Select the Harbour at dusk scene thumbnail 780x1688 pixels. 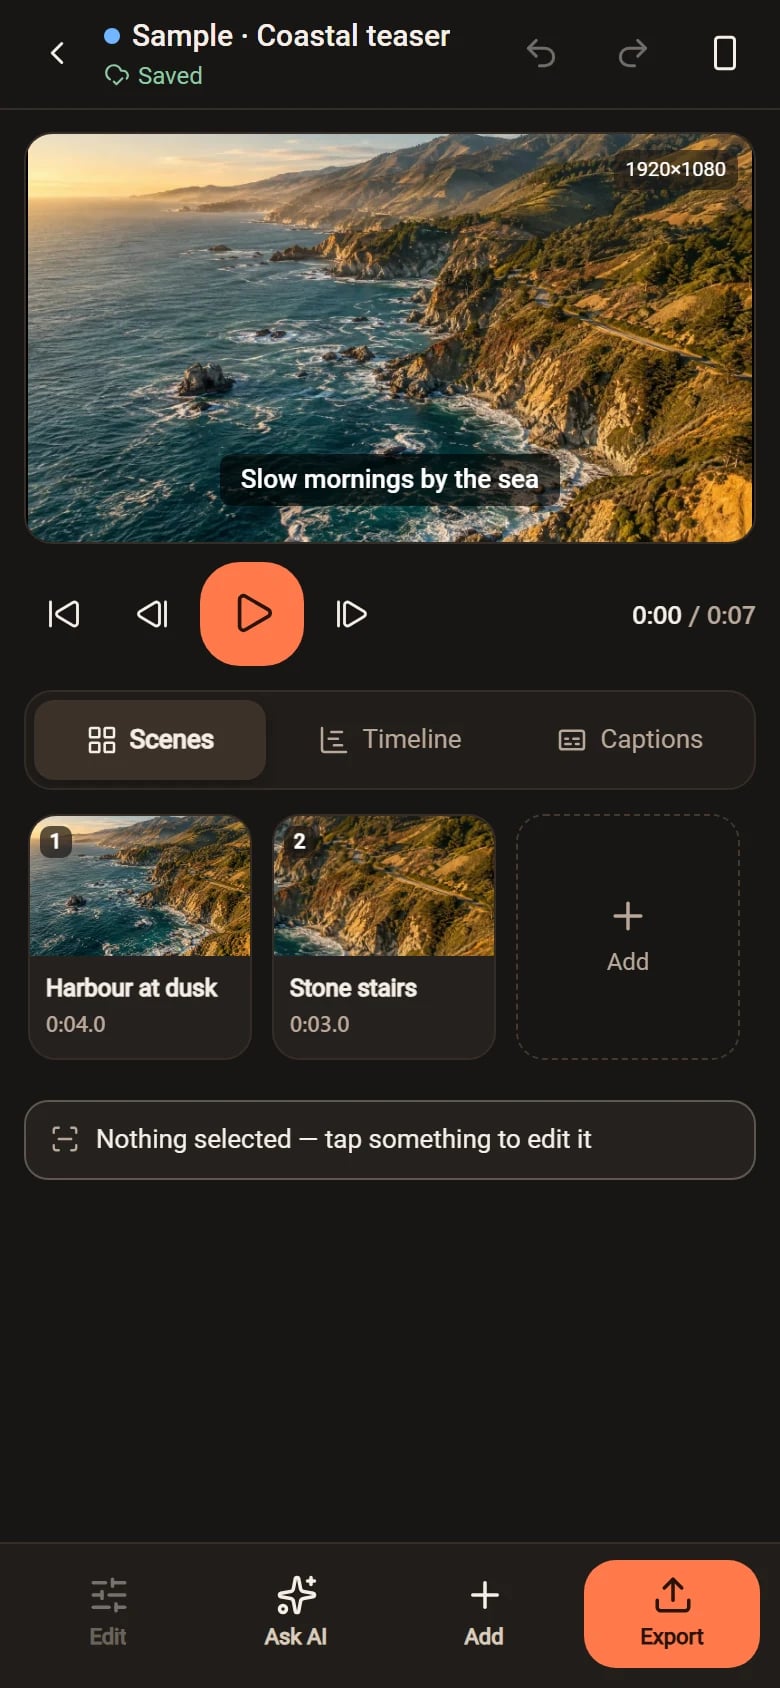click(x=140, y=886)
